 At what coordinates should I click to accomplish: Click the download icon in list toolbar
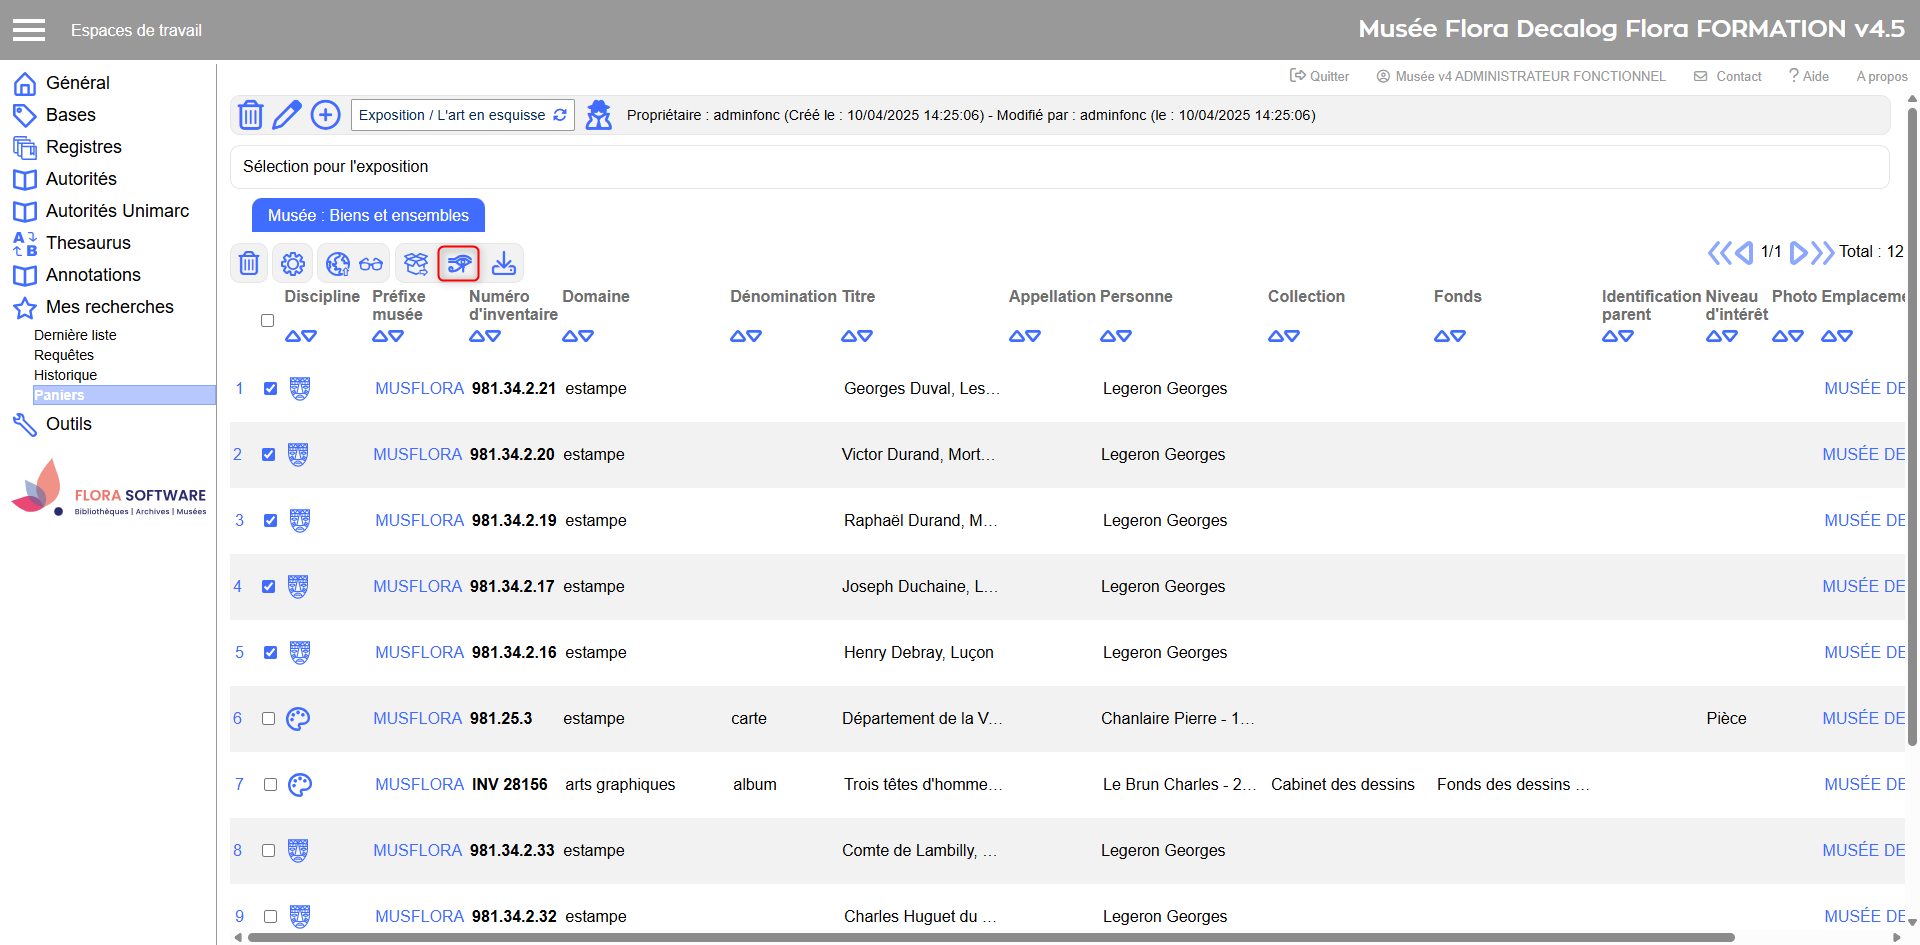point(504,263)
